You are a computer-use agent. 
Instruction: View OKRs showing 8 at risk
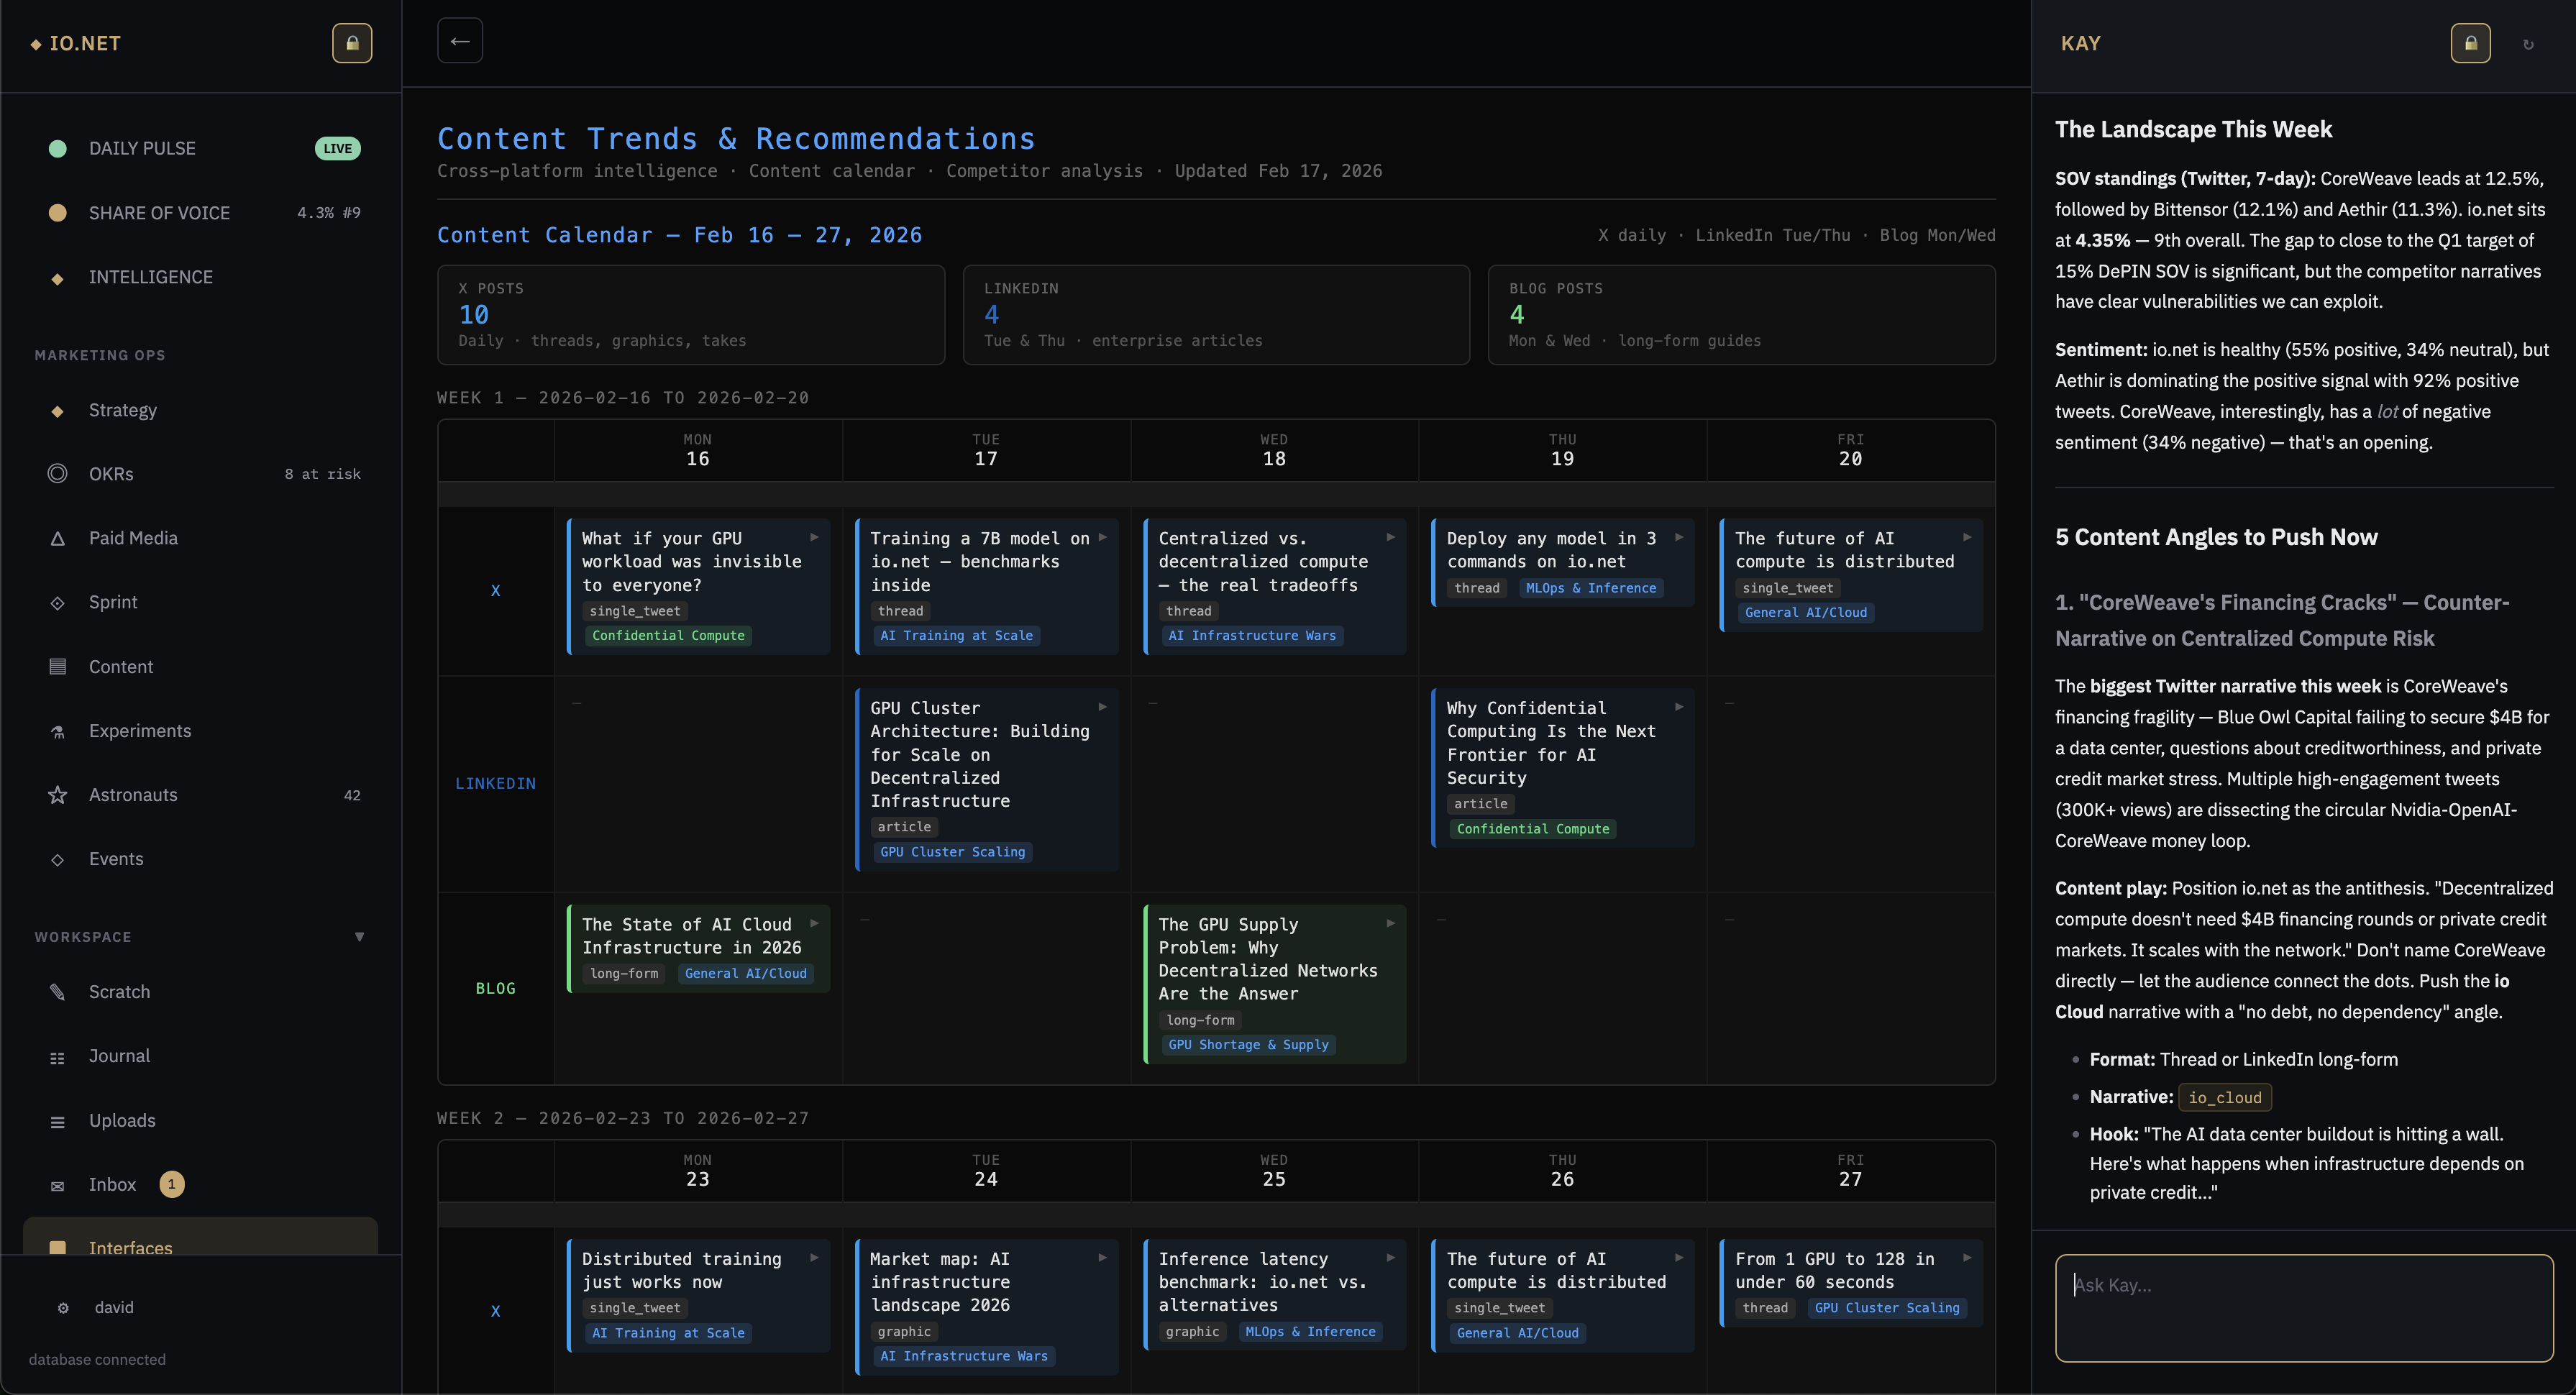click(110, 473)
